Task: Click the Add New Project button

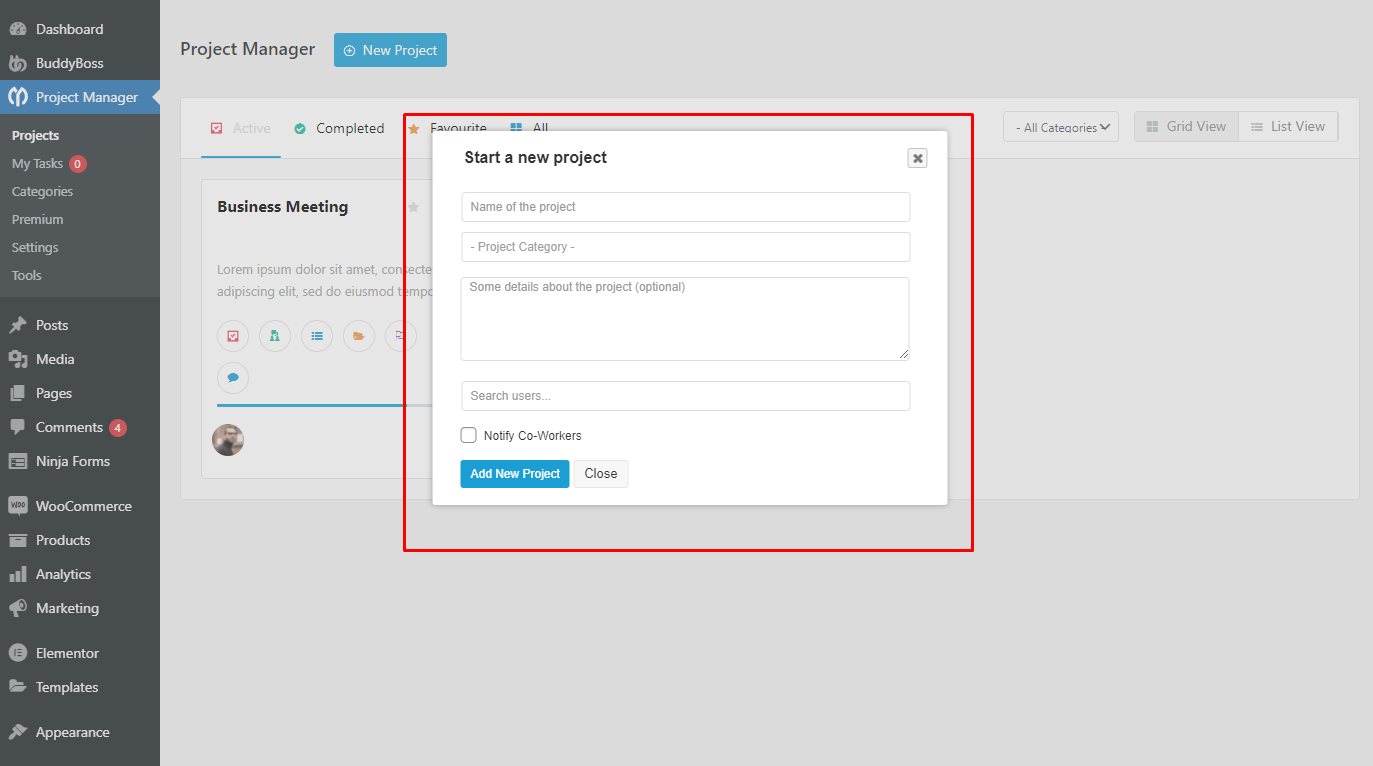Action: 514,473
